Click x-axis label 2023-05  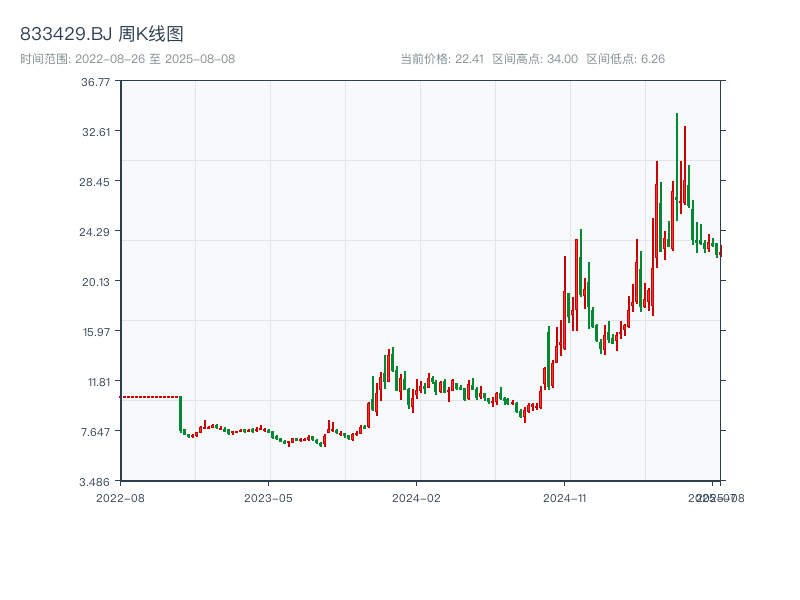[x=268, y=498]
